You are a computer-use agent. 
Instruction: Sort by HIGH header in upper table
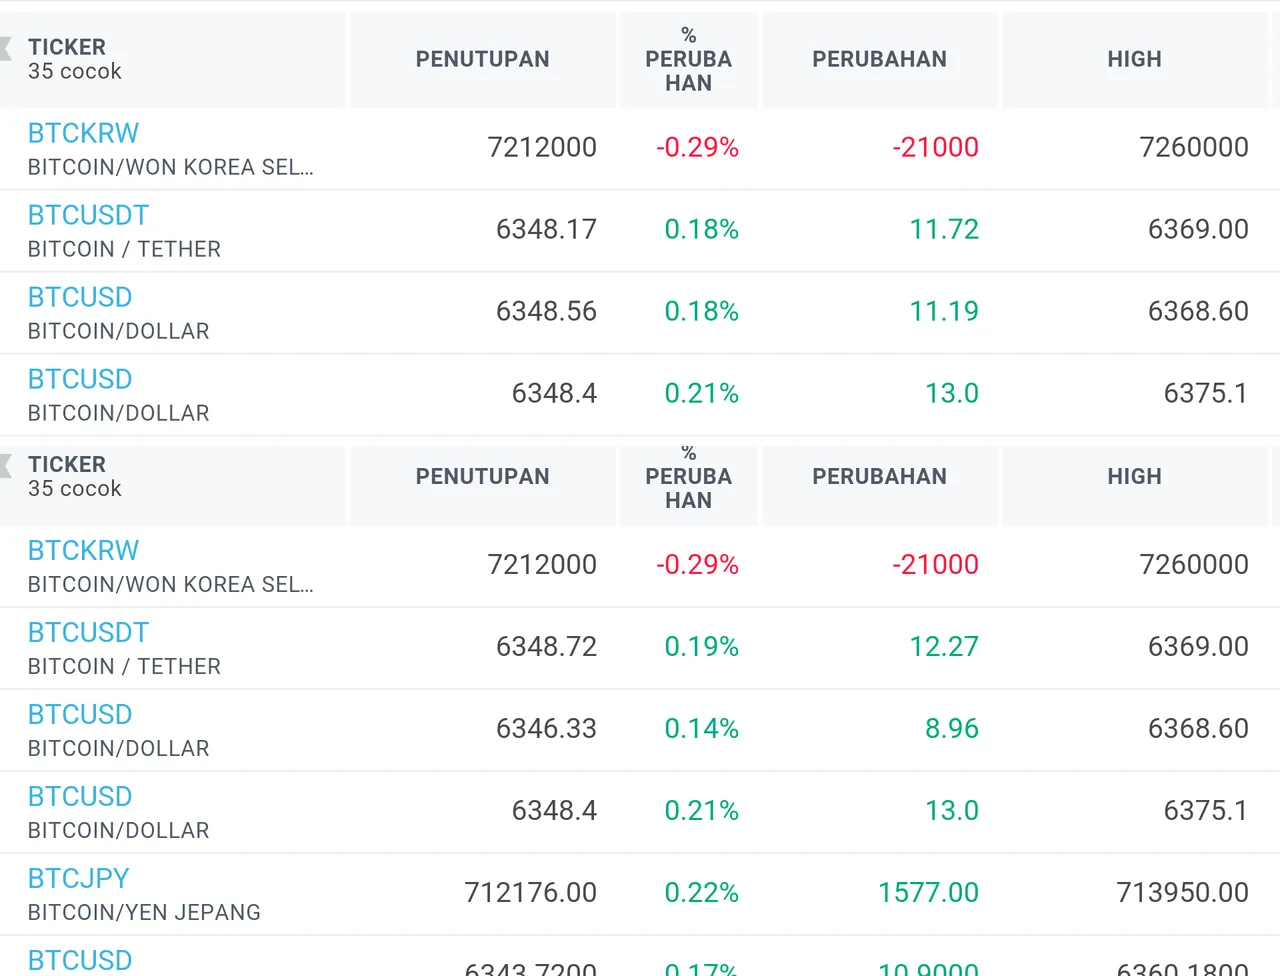pyautogui.click(x=1135, y=59)
